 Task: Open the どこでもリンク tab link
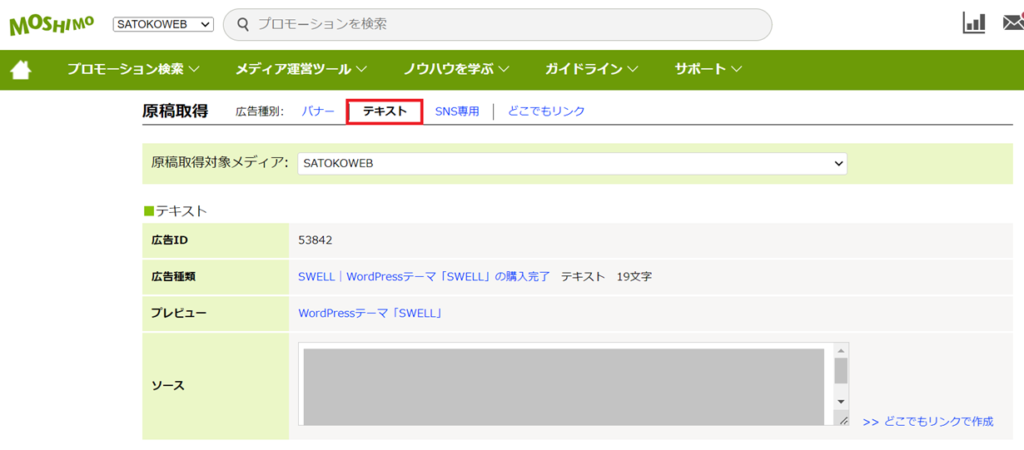click(546, 112)
